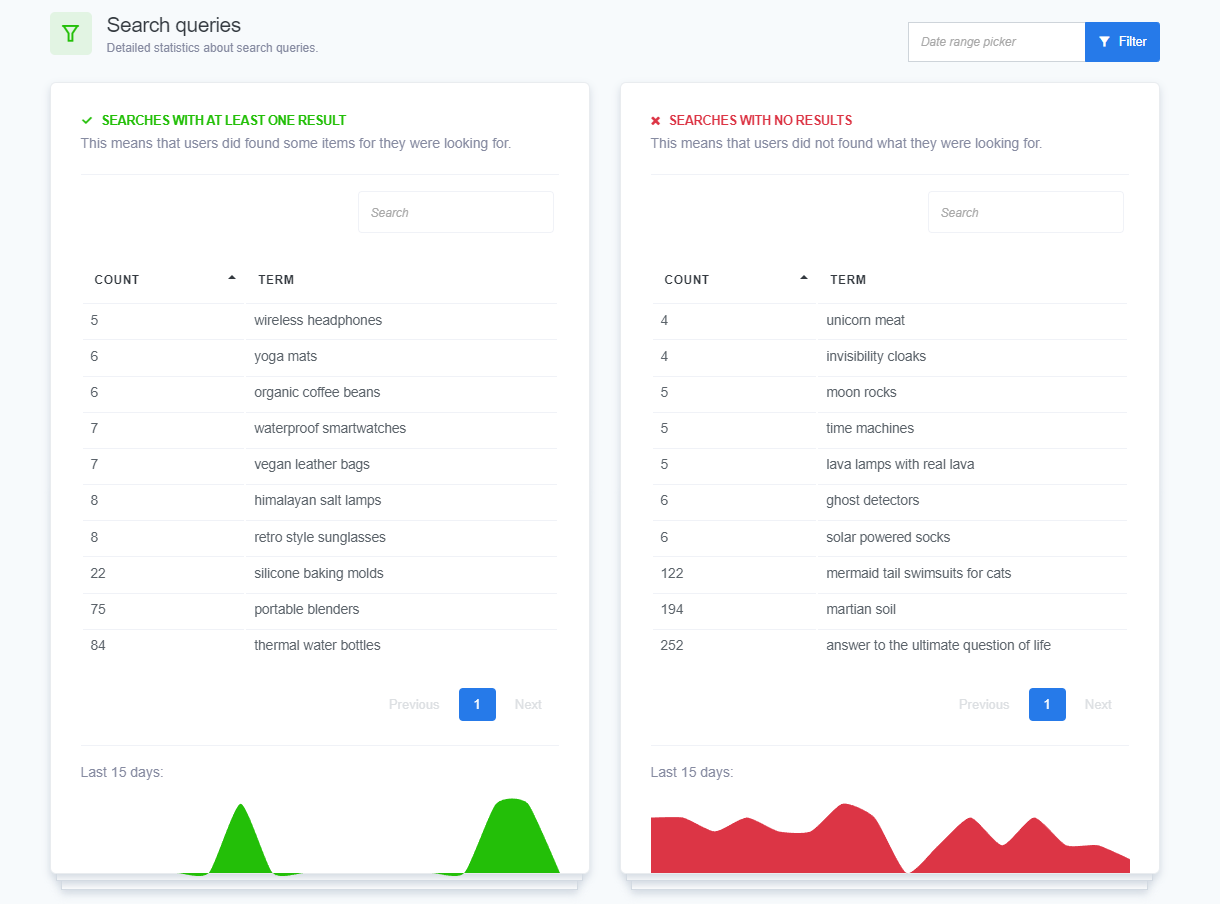This screenshot has height=904, width=1220.
Task: Select the 'yoga mats' row
Action: pyautogui.click(x=320, y=356)
